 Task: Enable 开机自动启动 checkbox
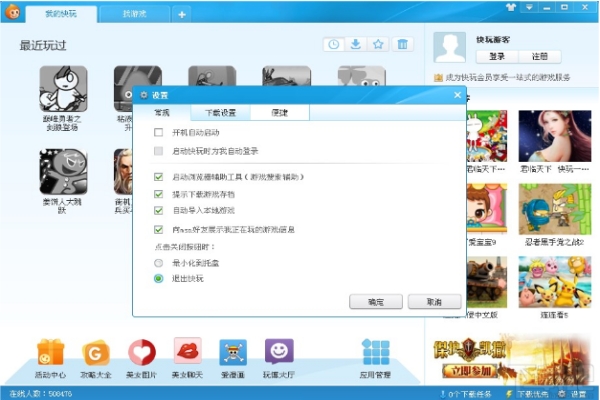(x=158, y=132)
